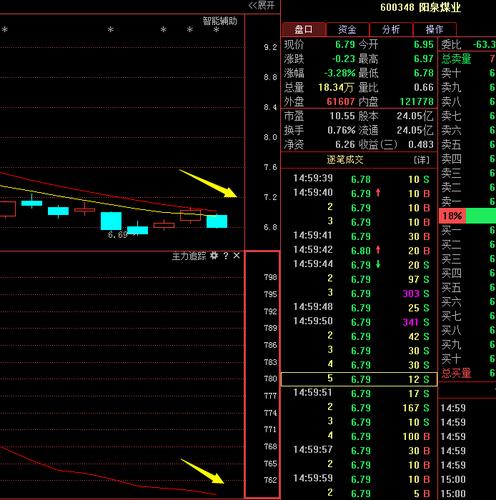496x500 pixels.
Task: Open the 资金 tab
Action: coord(347,29)
